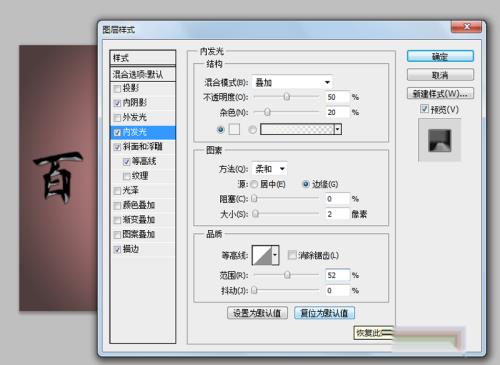Click the contour curve thumbnail

(262, 255)
